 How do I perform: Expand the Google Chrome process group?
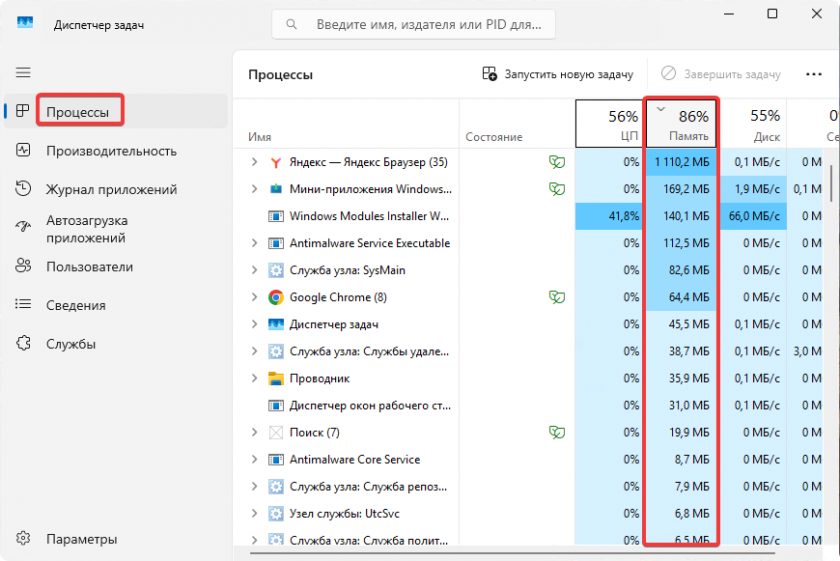(x=254, y=297)
